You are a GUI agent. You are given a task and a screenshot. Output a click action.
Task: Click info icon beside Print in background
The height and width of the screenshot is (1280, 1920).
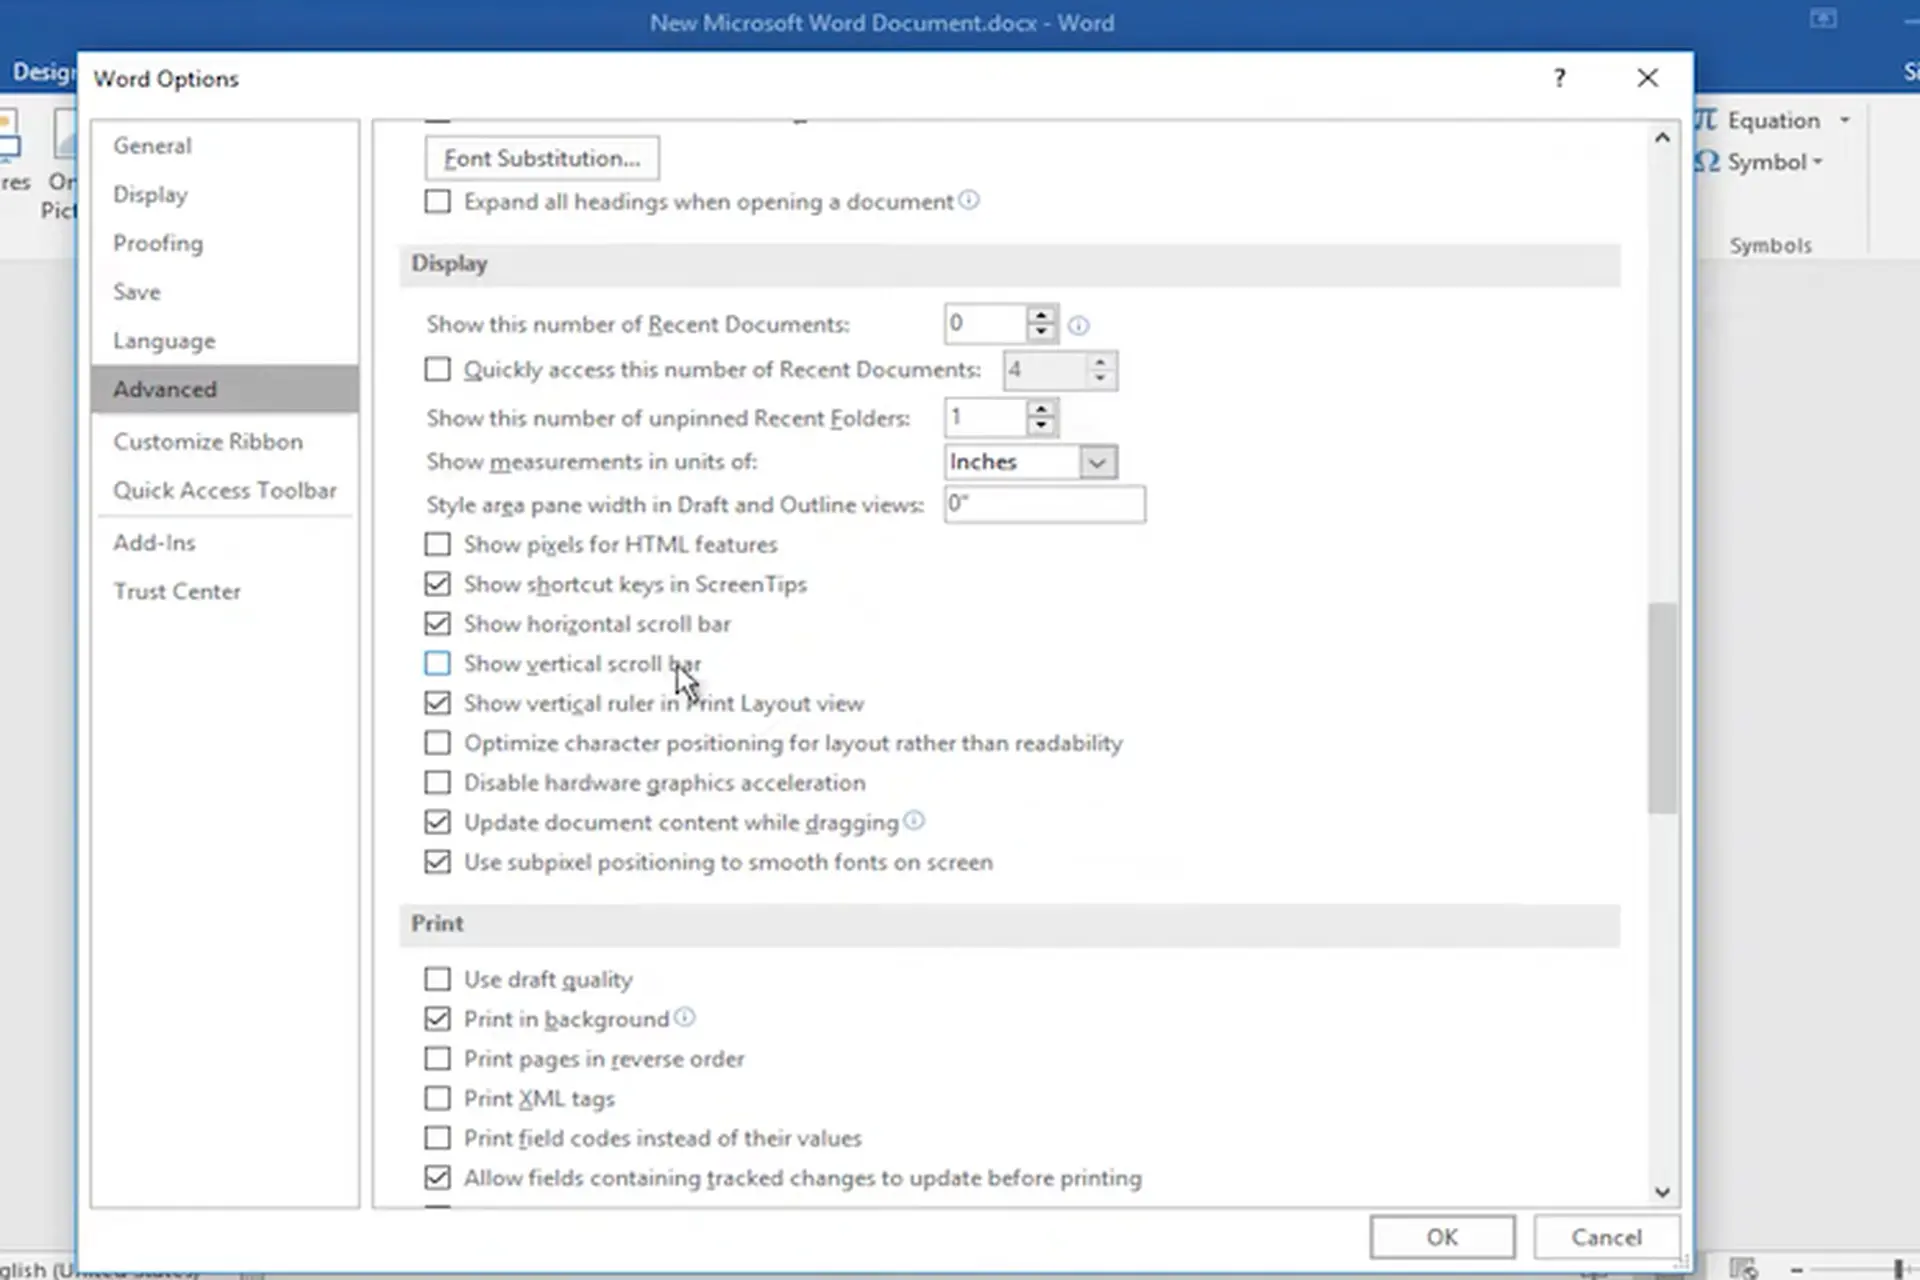685,1017
